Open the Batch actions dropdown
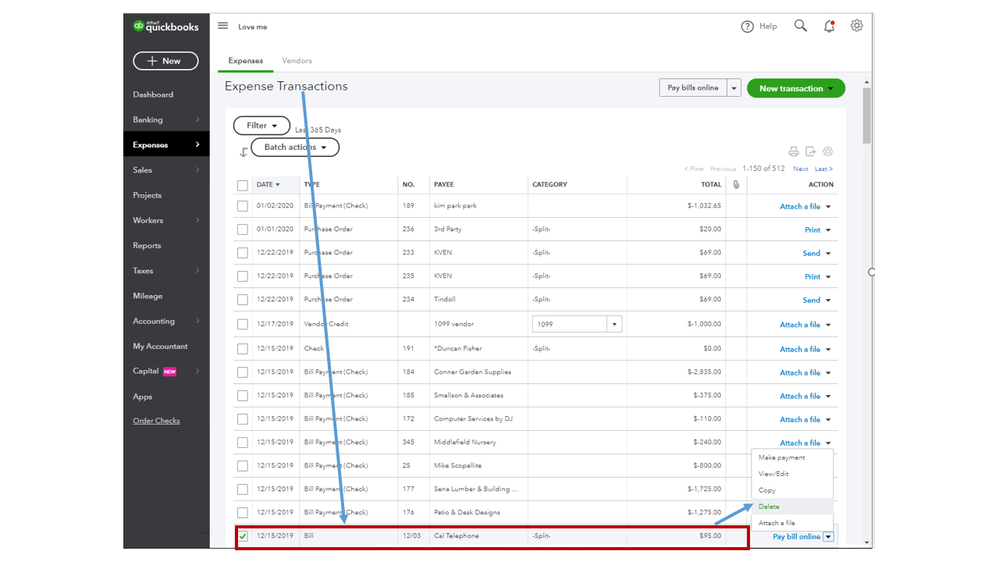This screenshot has width=999, height=562. [x=295, y=147]
